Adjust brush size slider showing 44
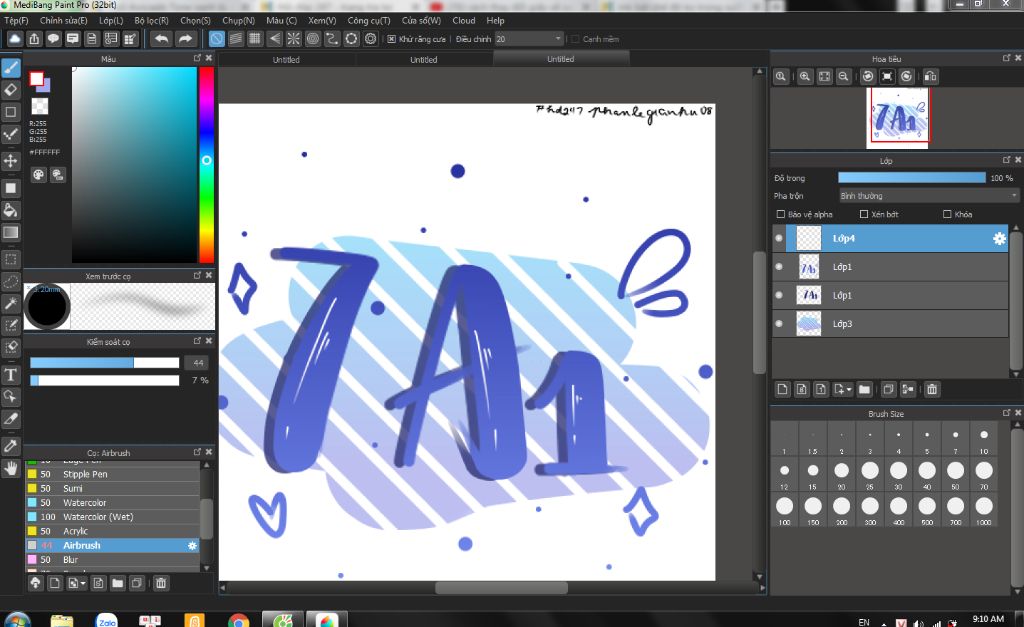Image resolution: width=1024 pixels, height=627 pixels. tap(104, 362)
